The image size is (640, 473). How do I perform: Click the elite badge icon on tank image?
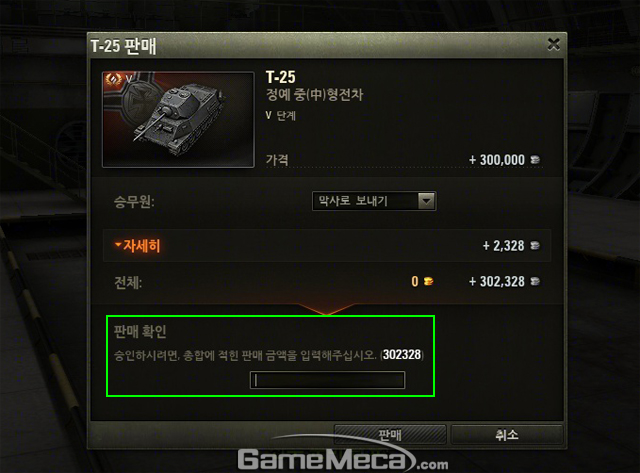(113, 78)
